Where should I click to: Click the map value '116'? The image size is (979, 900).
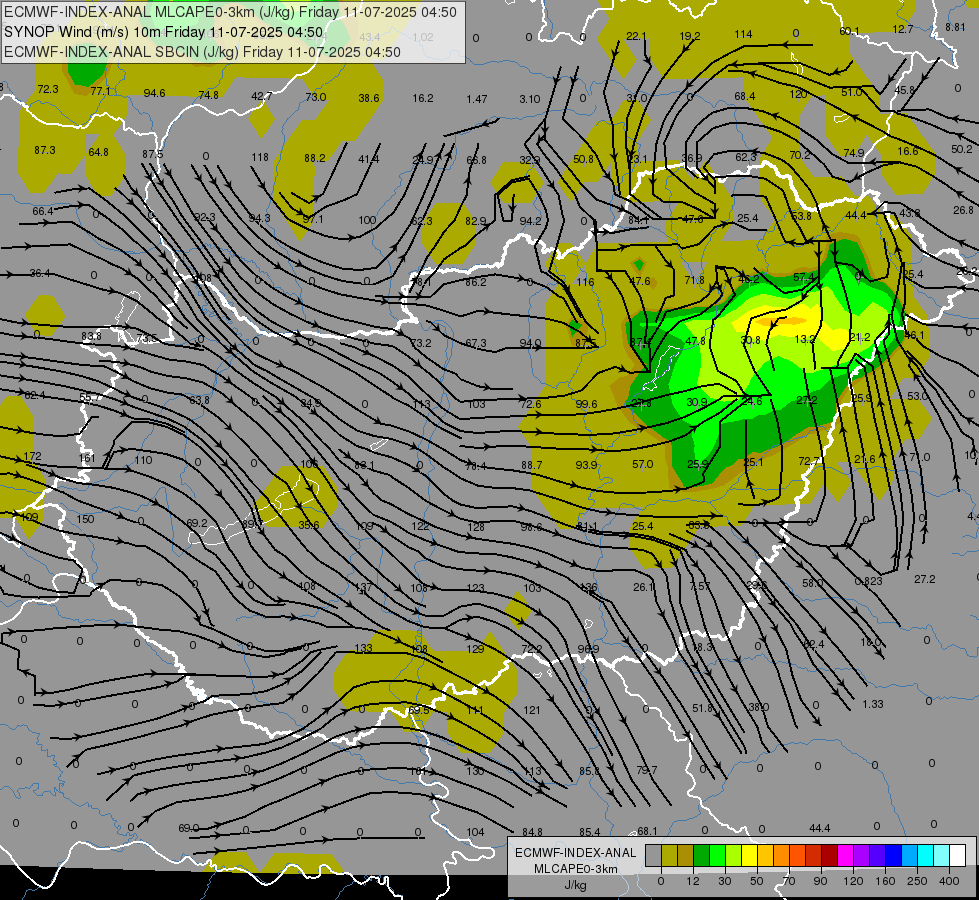(x=585, y=282)
